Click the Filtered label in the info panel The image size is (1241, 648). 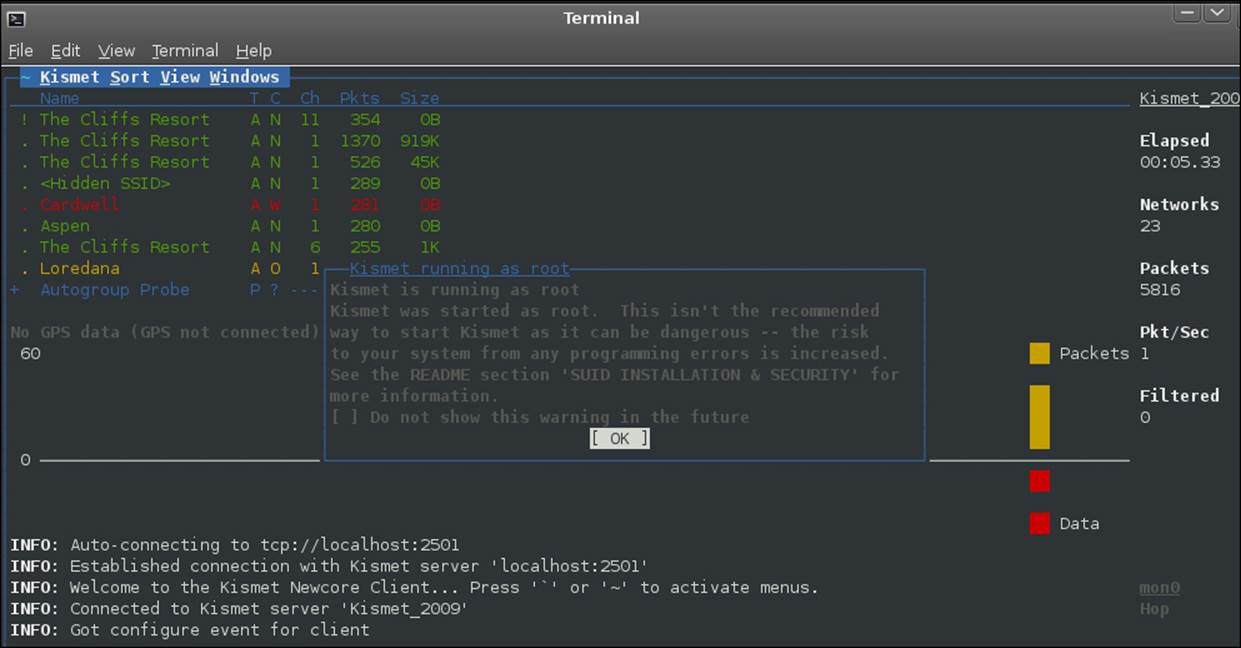(x=1180, y=396)
